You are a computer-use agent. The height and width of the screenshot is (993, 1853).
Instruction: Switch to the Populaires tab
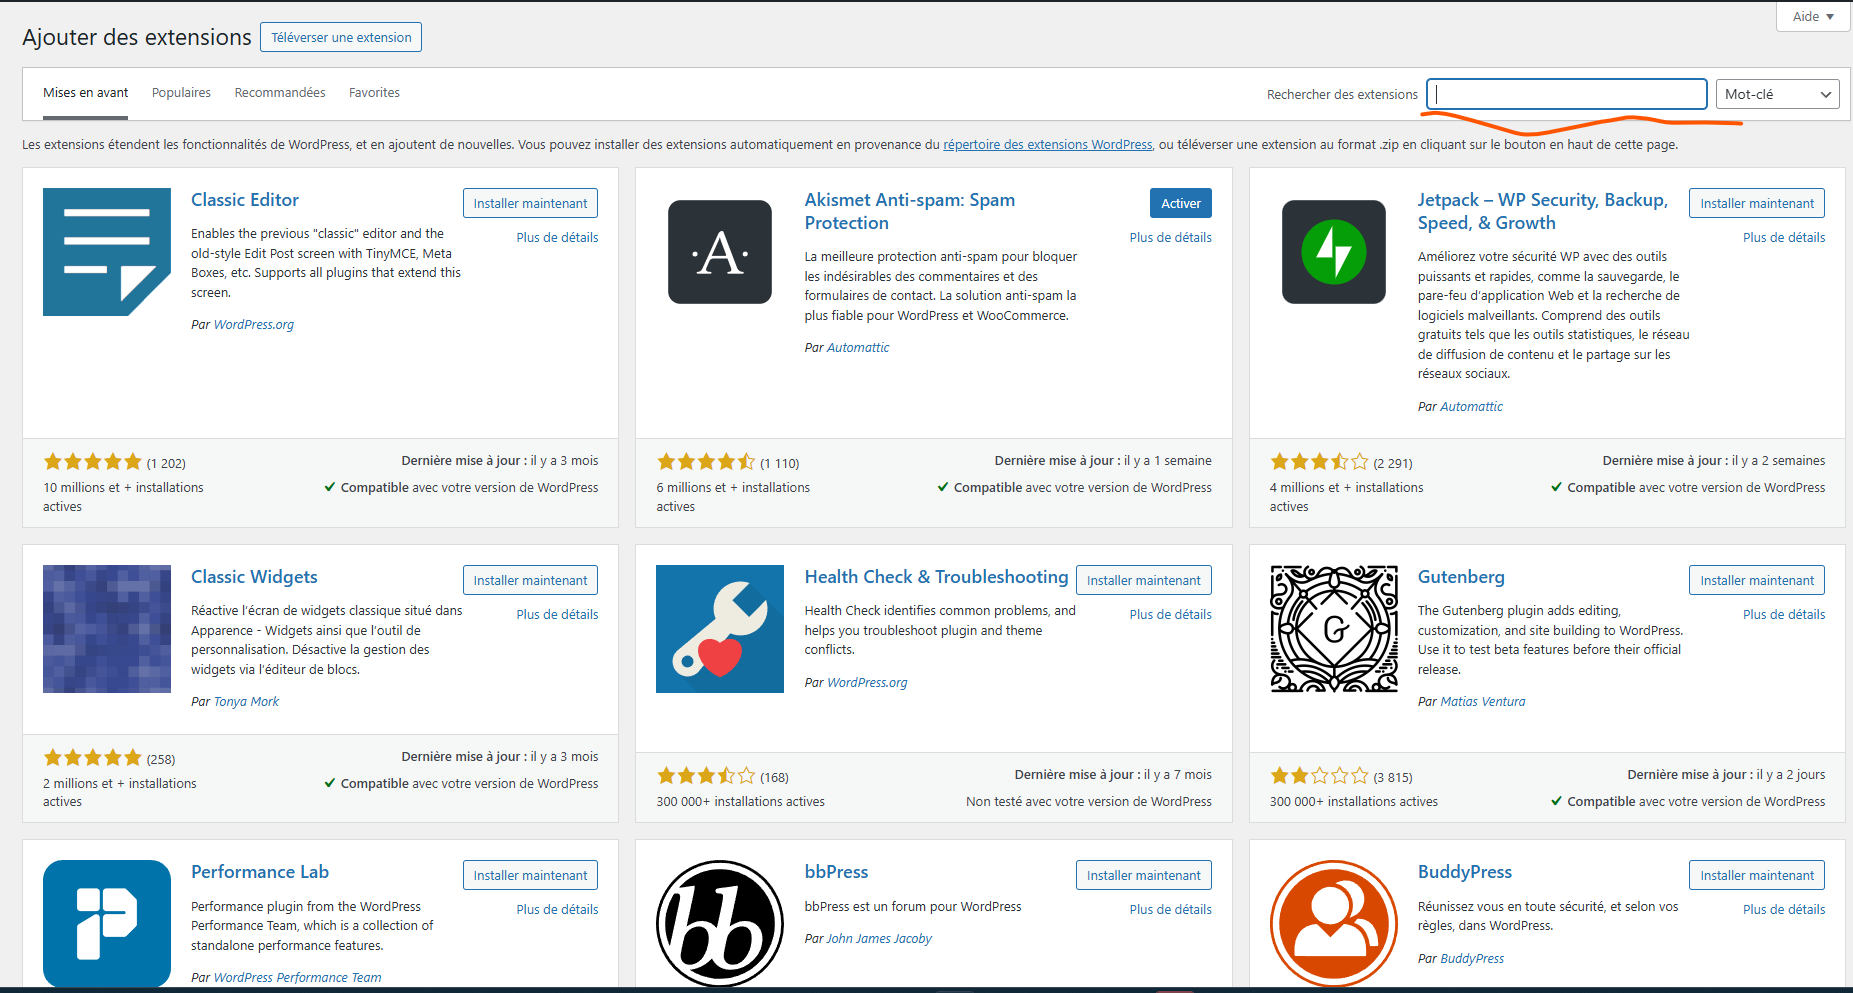pyautogui.click(x=181, y=93)
